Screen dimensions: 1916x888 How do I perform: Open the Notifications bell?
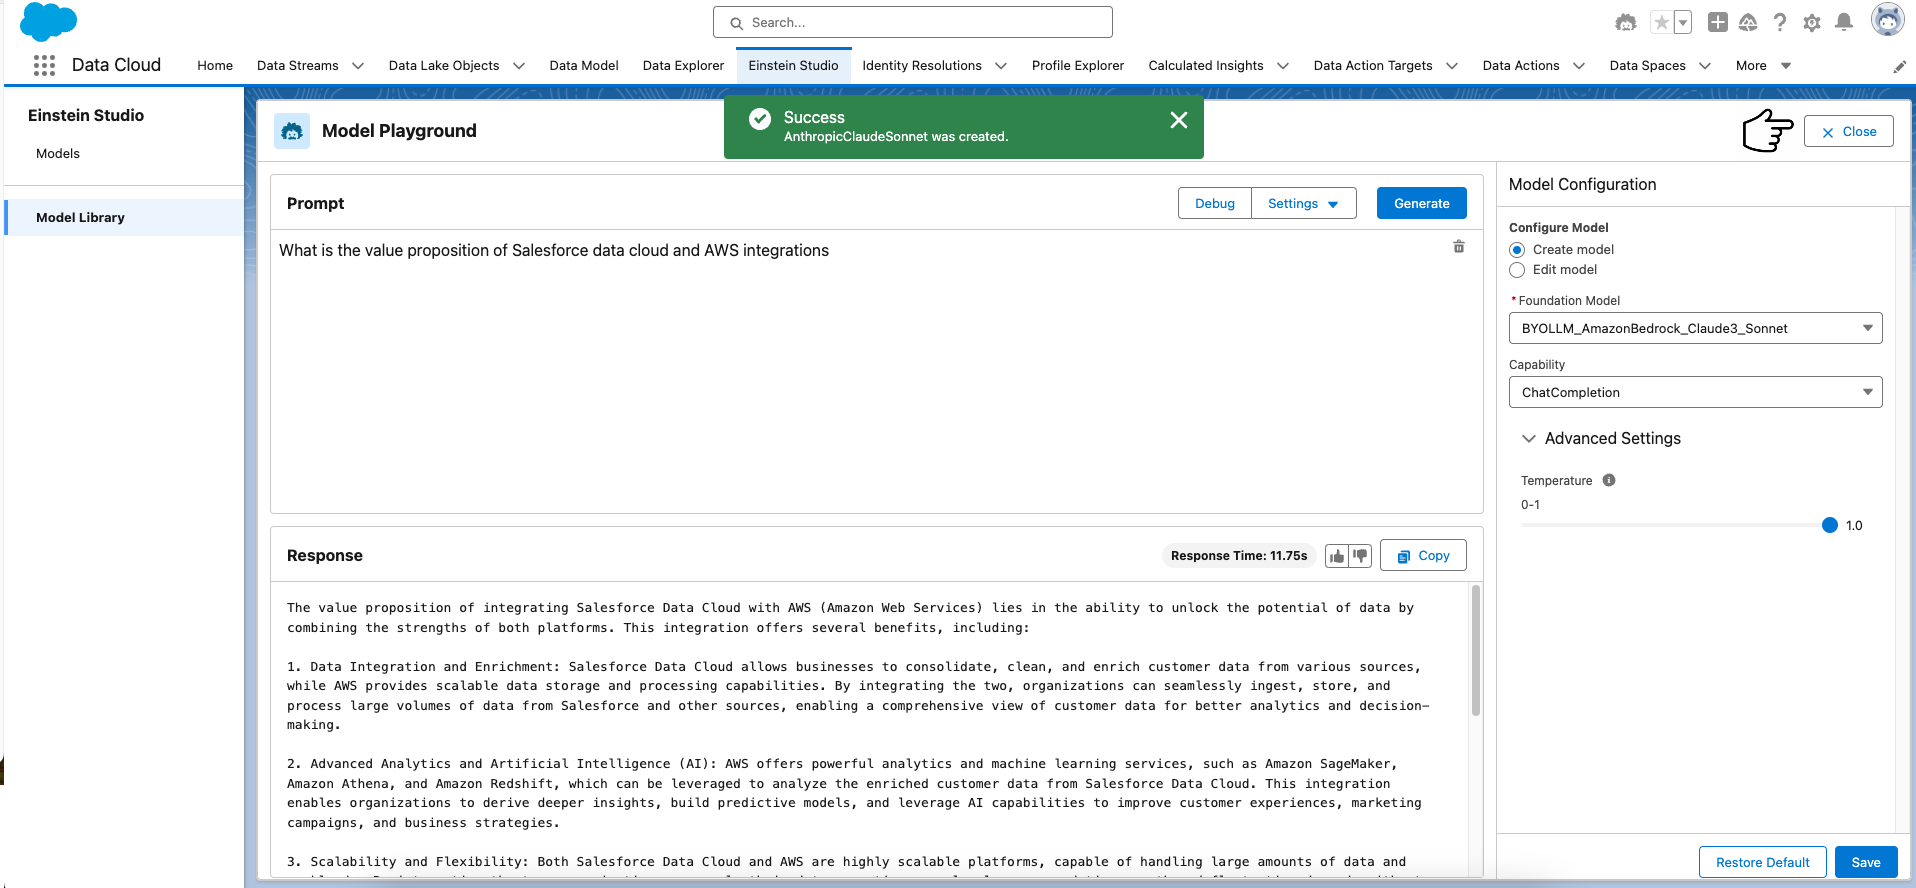pos(1844,22)
